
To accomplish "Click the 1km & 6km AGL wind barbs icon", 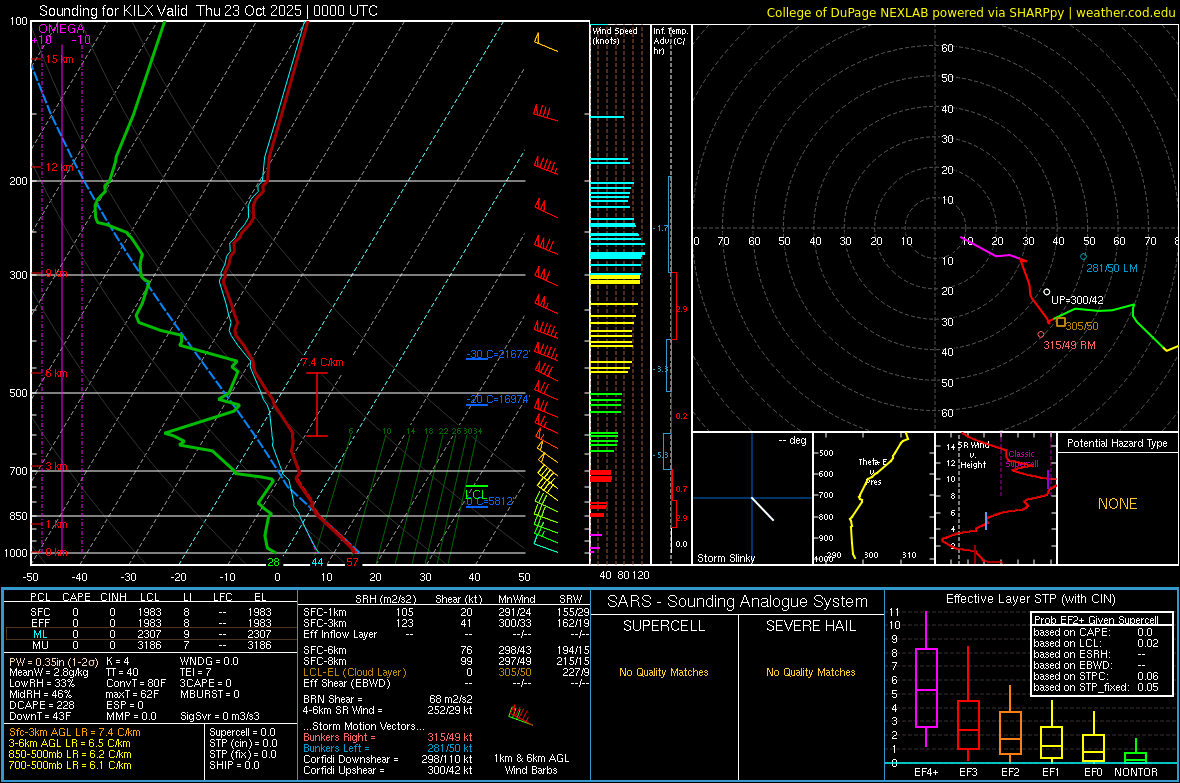I will pyautogui.click(x=520, y=715).
